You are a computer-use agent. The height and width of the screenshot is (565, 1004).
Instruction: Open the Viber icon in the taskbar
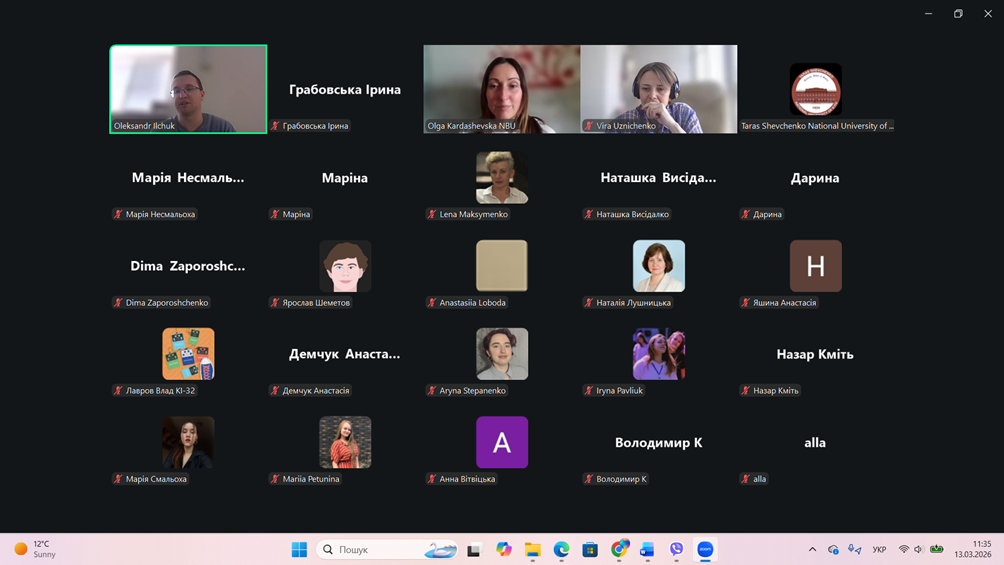[x=676, y=549]
